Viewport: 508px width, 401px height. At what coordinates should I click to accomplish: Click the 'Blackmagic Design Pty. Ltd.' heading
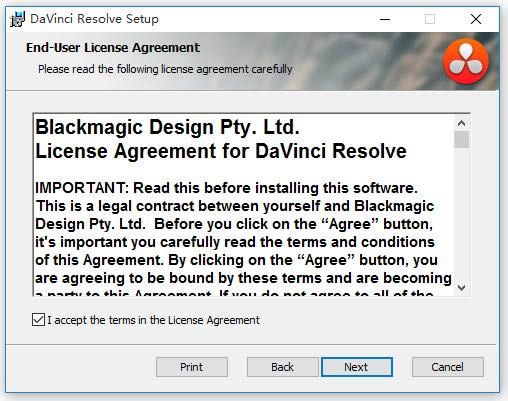click(167, 127)
